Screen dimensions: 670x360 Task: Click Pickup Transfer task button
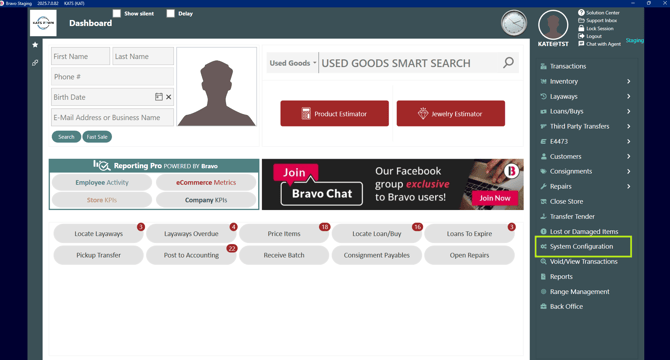point(98,255)
